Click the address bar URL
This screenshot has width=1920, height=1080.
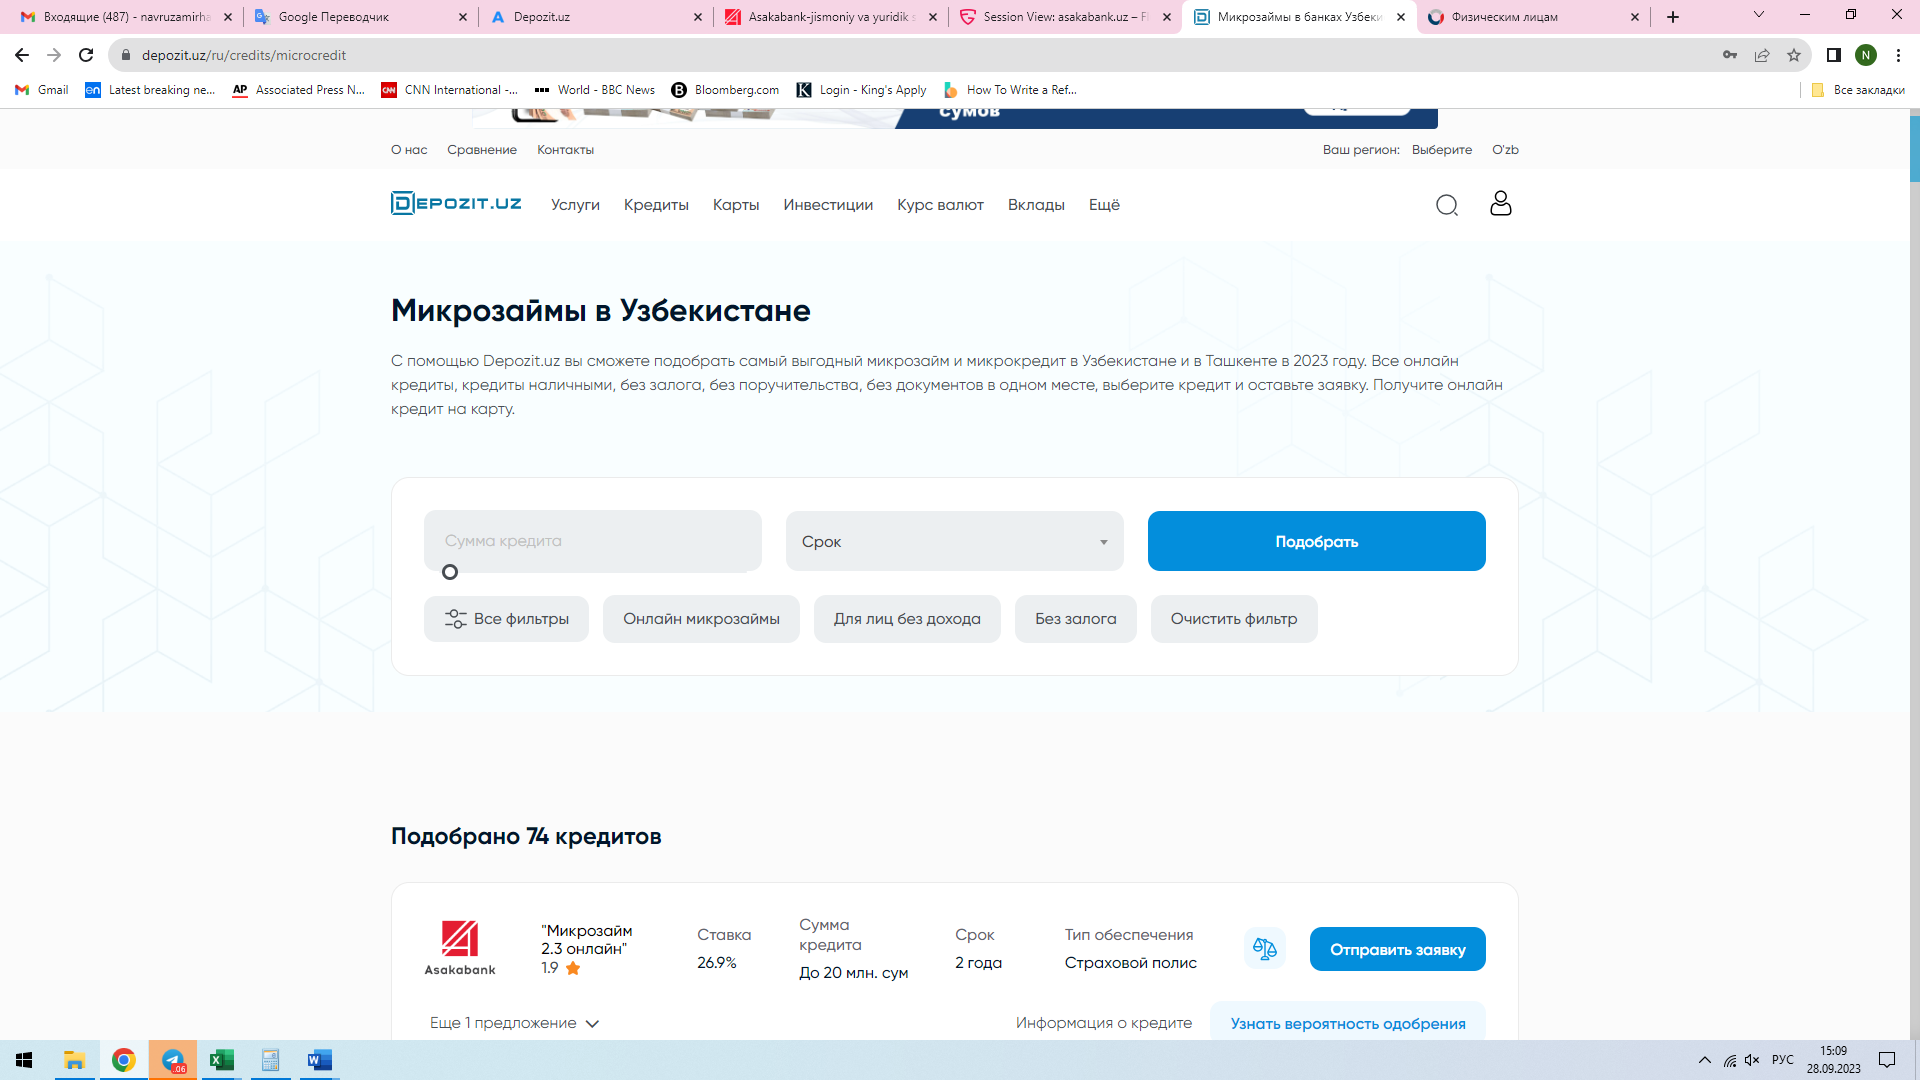click(x=244, y=55)
